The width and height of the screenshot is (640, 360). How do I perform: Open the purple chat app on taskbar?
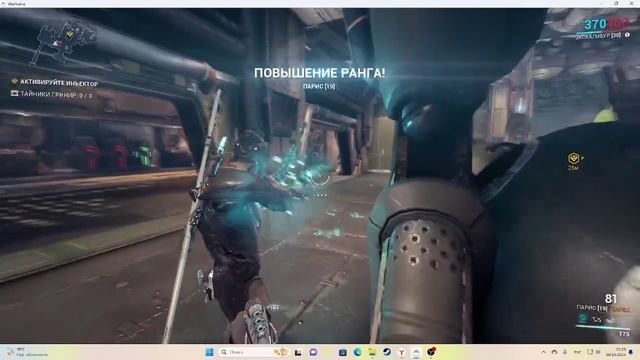coord(313,352)
